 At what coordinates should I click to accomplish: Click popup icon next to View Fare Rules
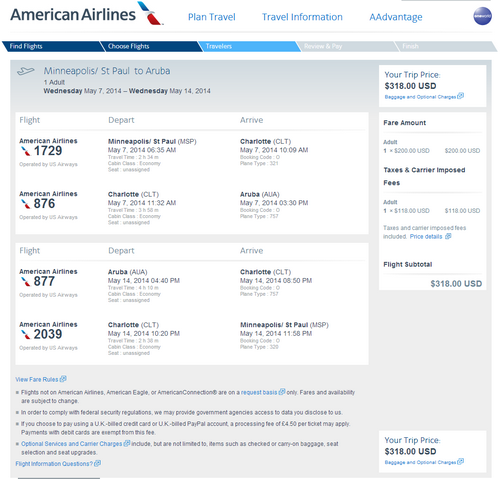63,379
